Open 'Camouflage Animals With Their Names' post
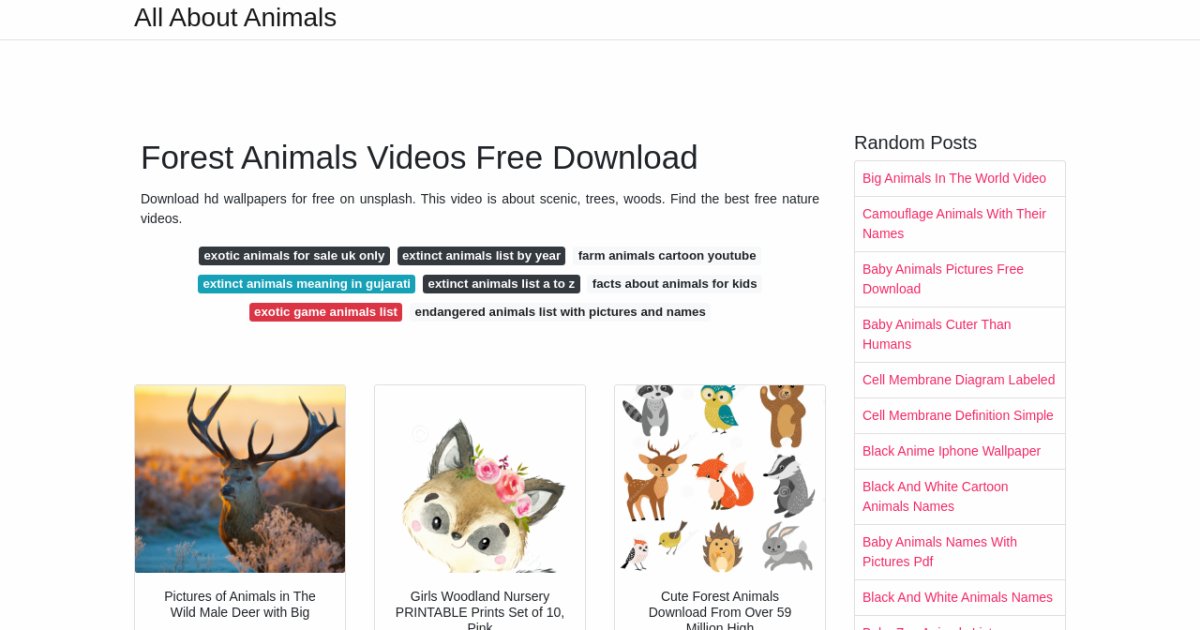This screenshot has width=1200, height=630. (954, 224)
